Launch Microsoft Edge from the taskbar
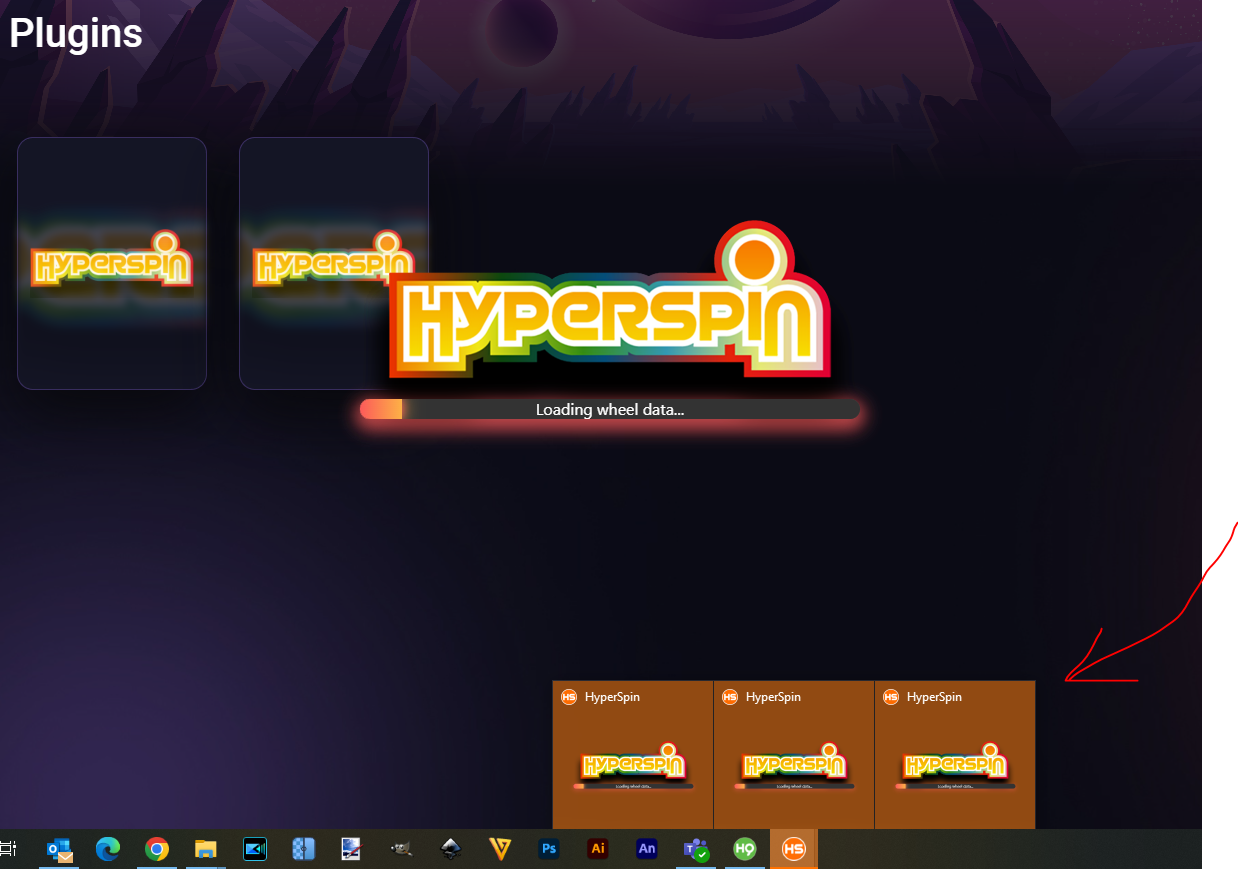1238x869 pixels. (107, 849)
